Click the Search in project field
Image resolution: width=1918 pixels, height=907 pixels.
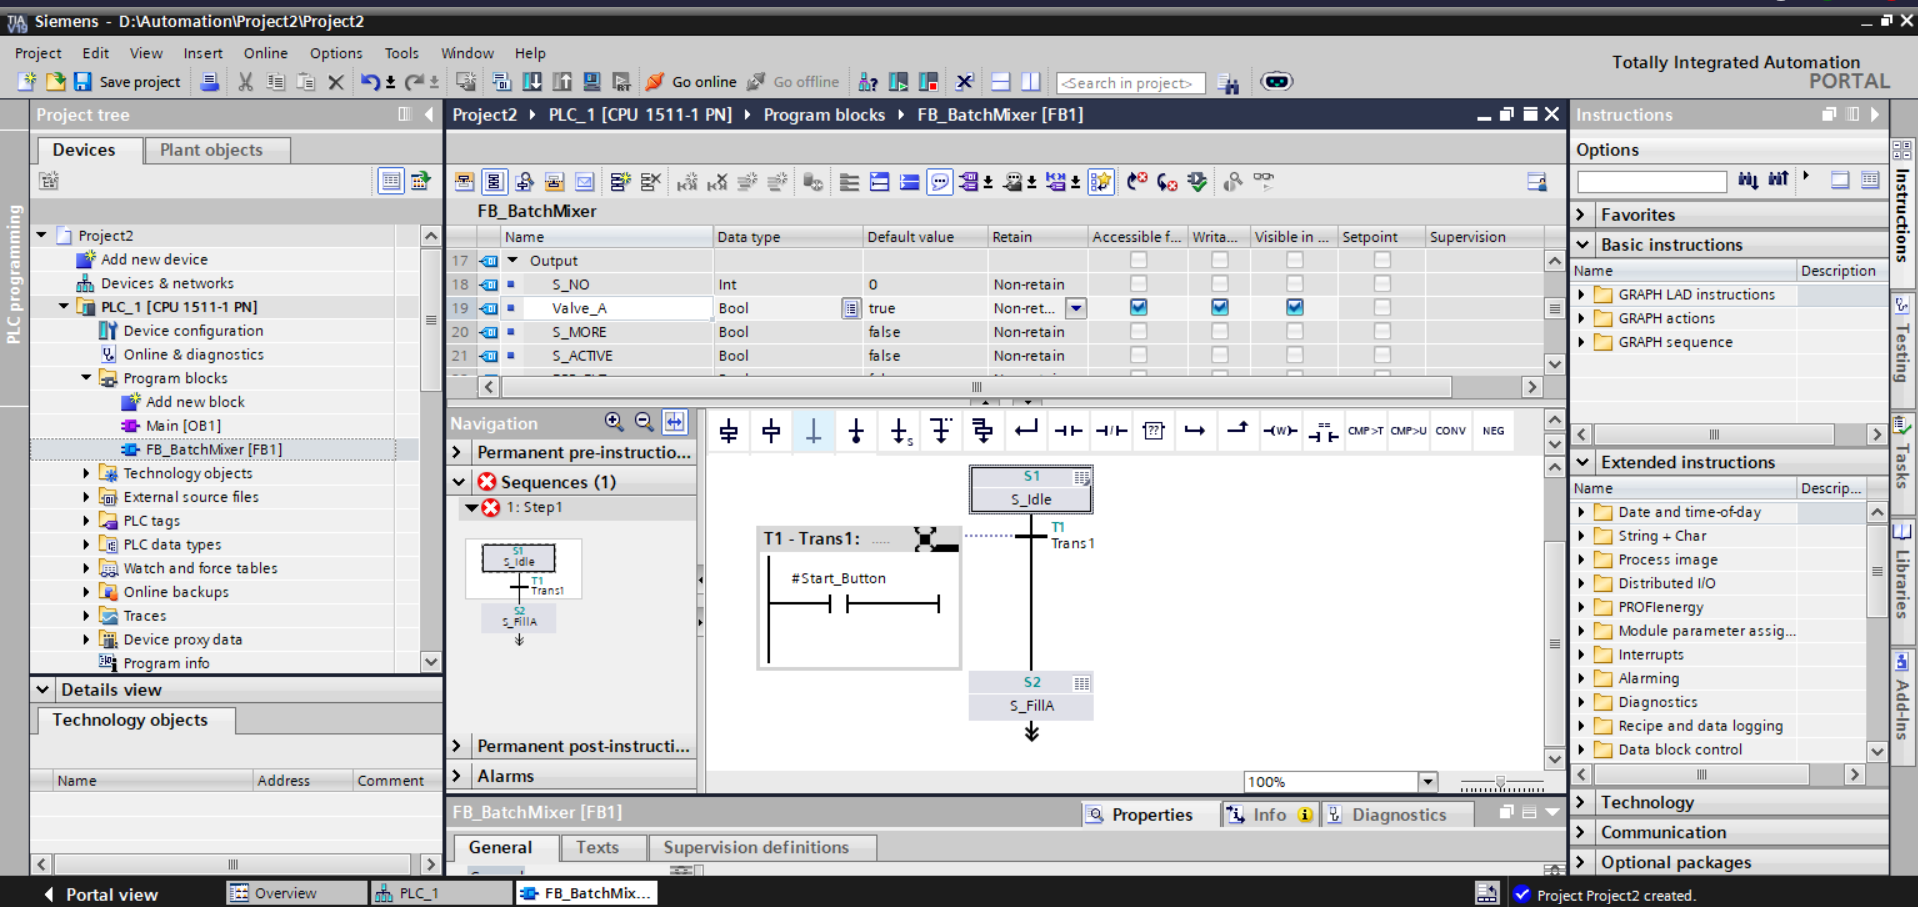(x=1131, y=83)
